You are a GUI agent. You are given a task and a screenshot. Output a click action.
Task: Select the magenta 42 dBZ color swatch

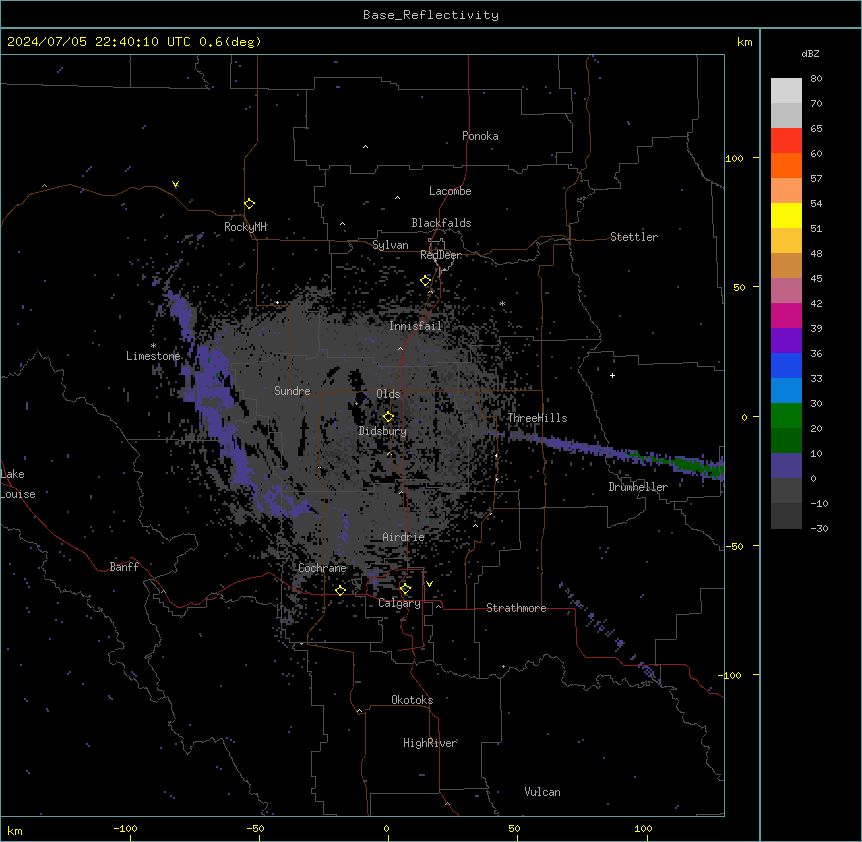(786, 315)
